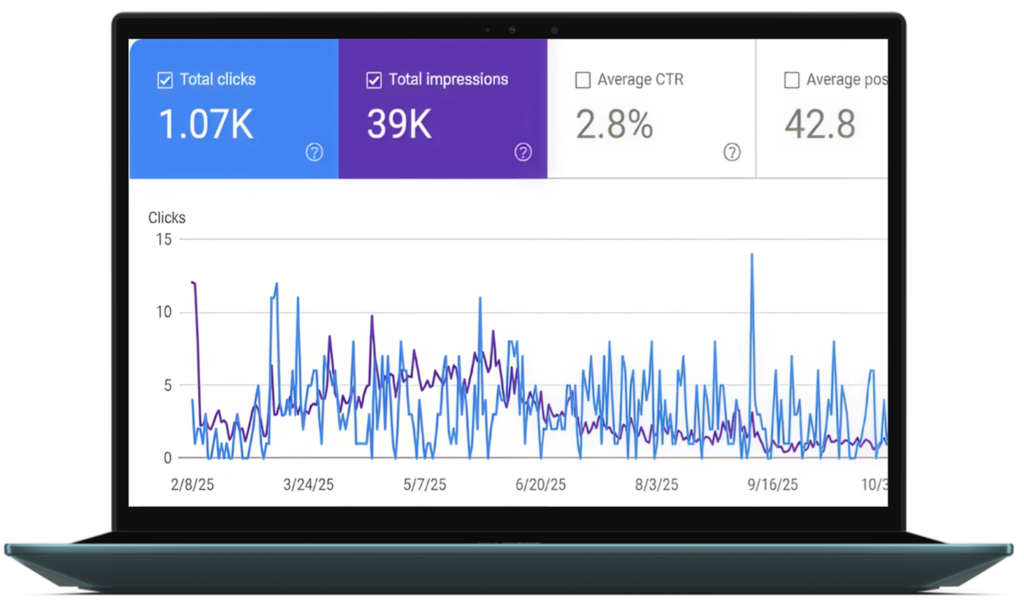The width and height of the screenshot is (1024, 603).
Task: Click the 39K total impressions value
Action: coord(399,125)
